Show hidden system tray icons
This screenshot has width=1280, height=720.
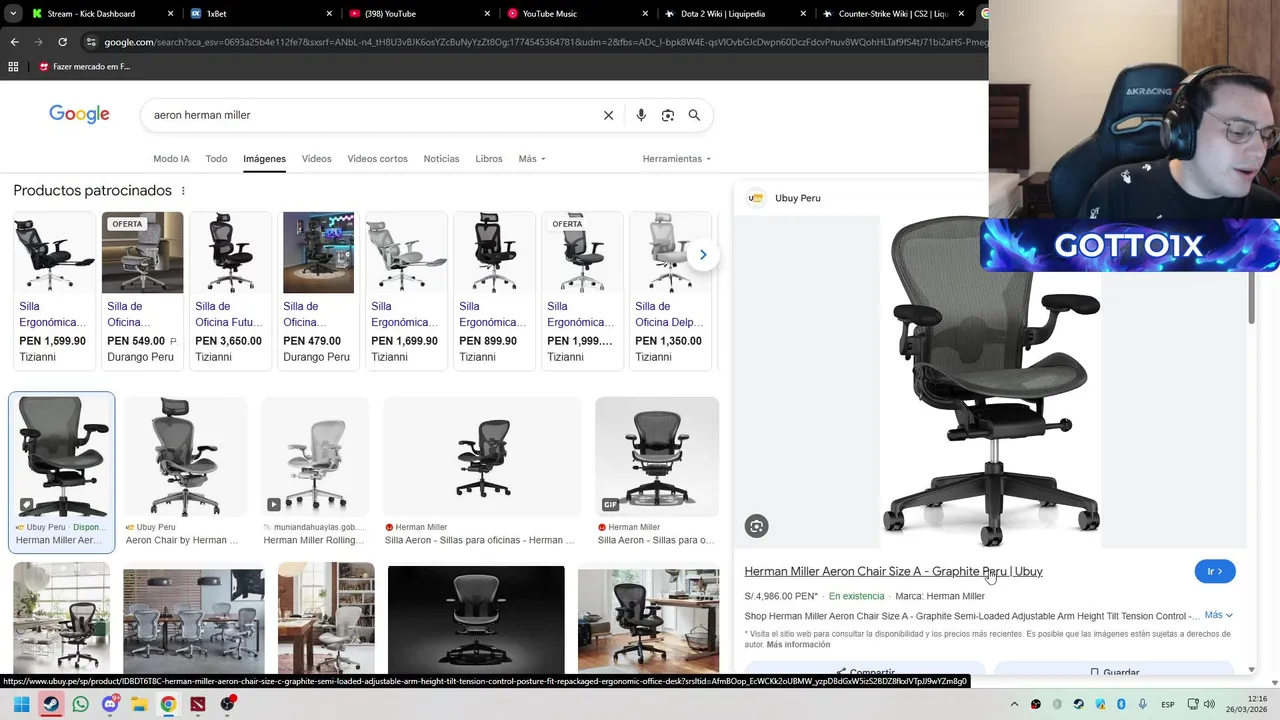1014,705
